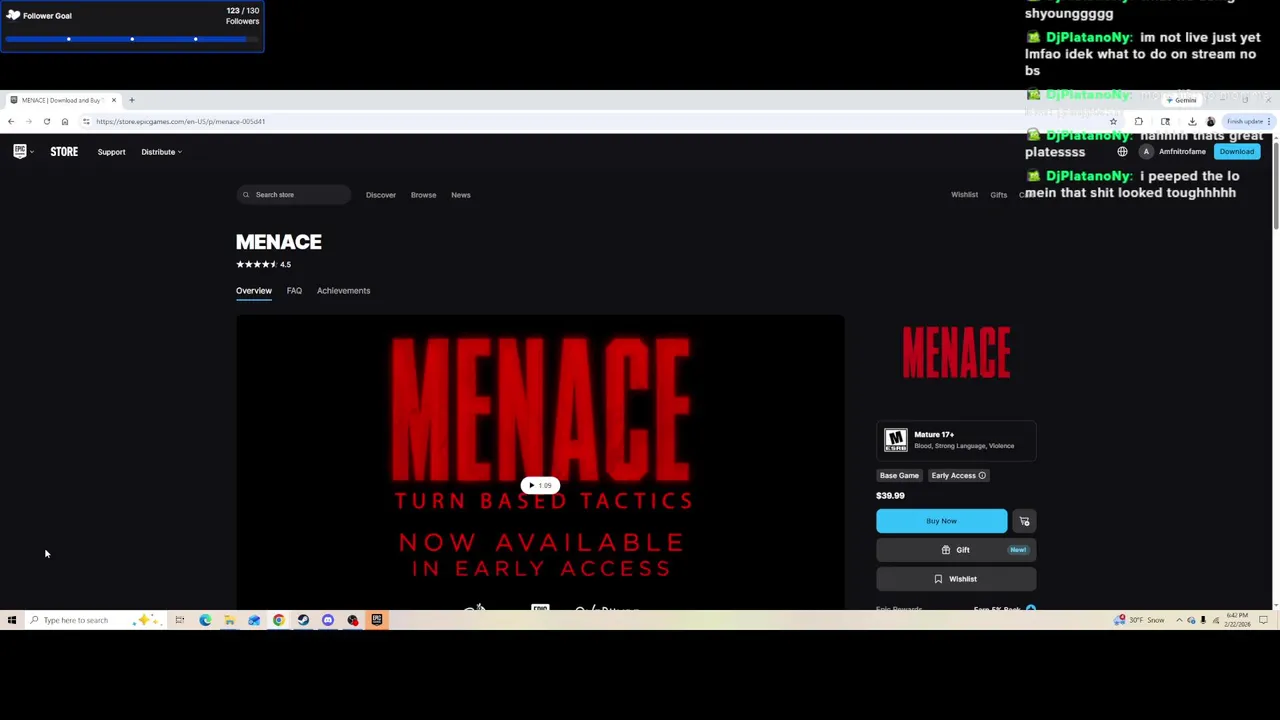Open Steam from taskbar
The height and width of the screenshot is (720, 1280).
[x=303, y=620]
